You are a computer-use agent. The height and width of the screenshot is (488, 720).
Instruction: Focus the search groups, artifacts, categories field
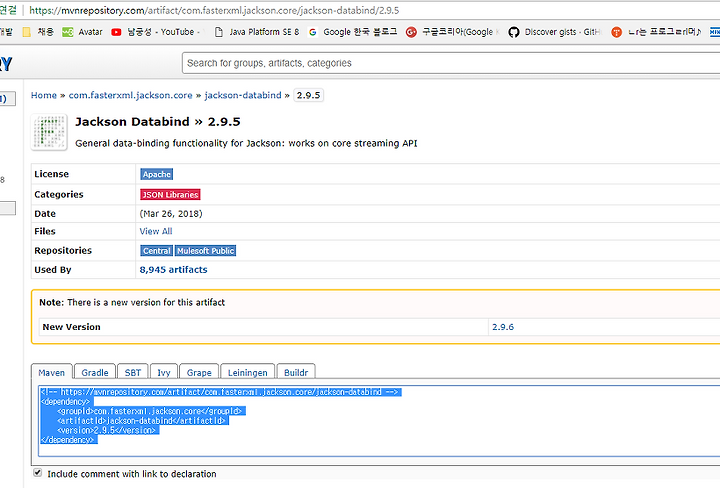click(x=451, y=63)
